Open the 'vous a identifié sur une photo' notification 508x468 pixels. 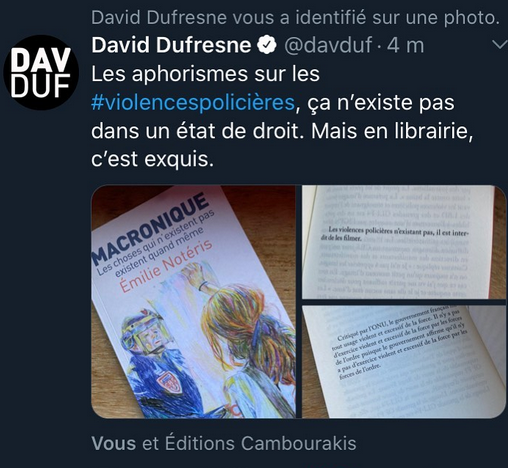pos(295,17)
